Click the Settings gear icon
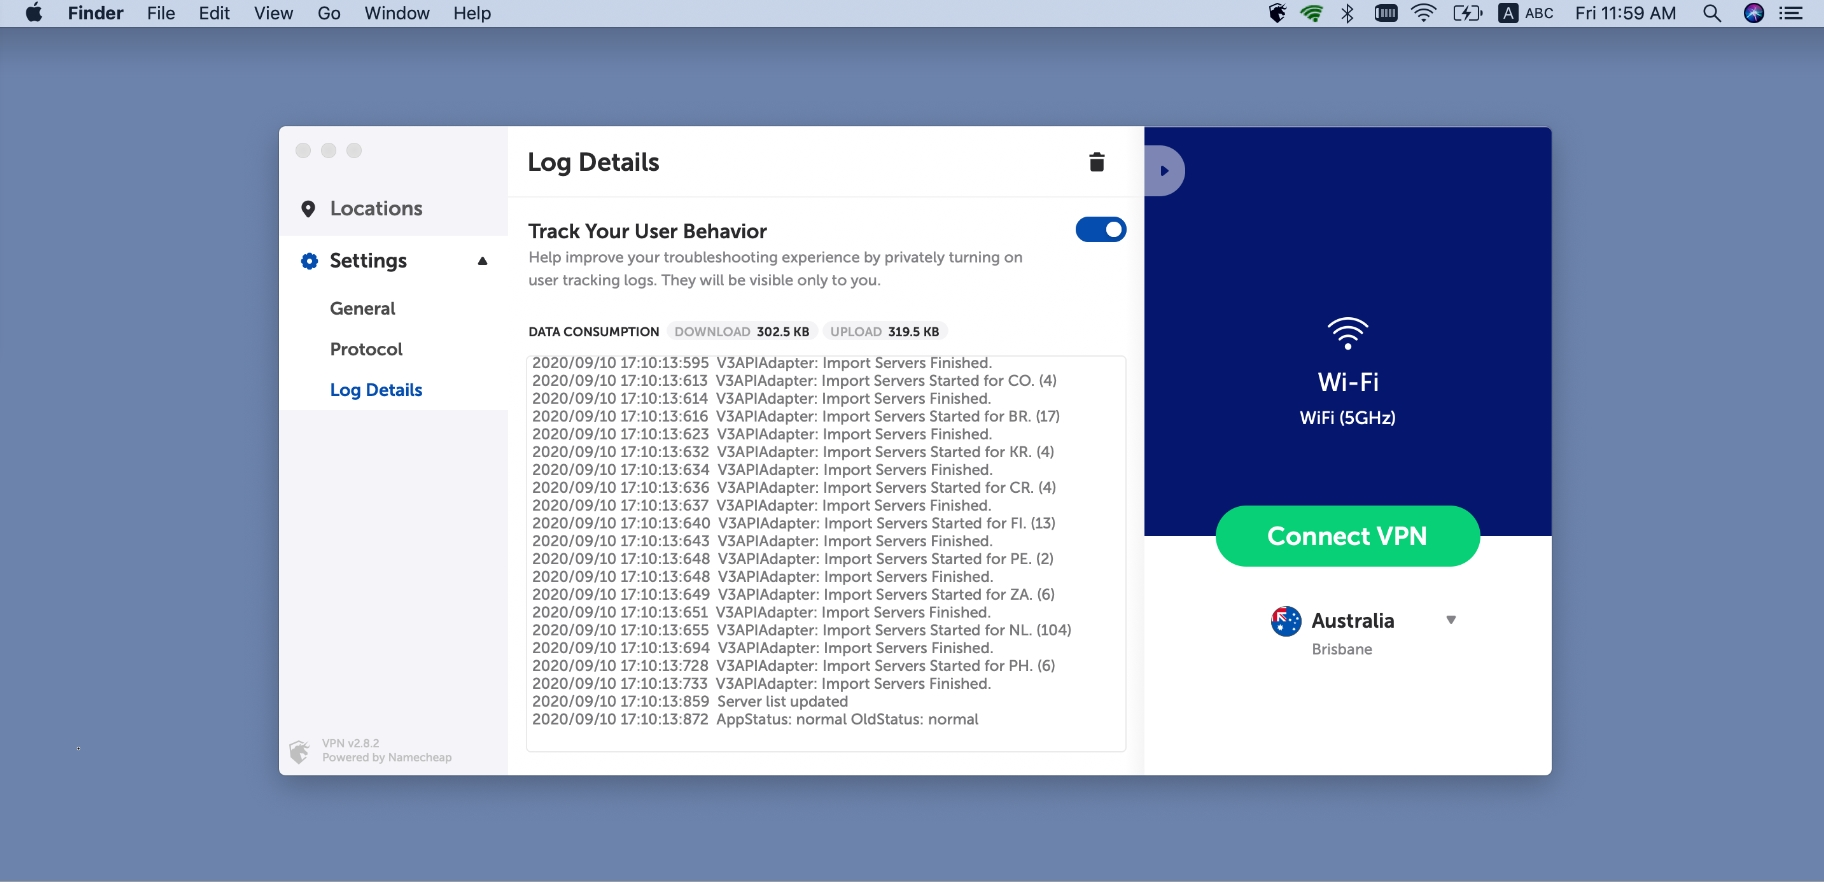This screenshot has width=1824, height=882. 310,261
